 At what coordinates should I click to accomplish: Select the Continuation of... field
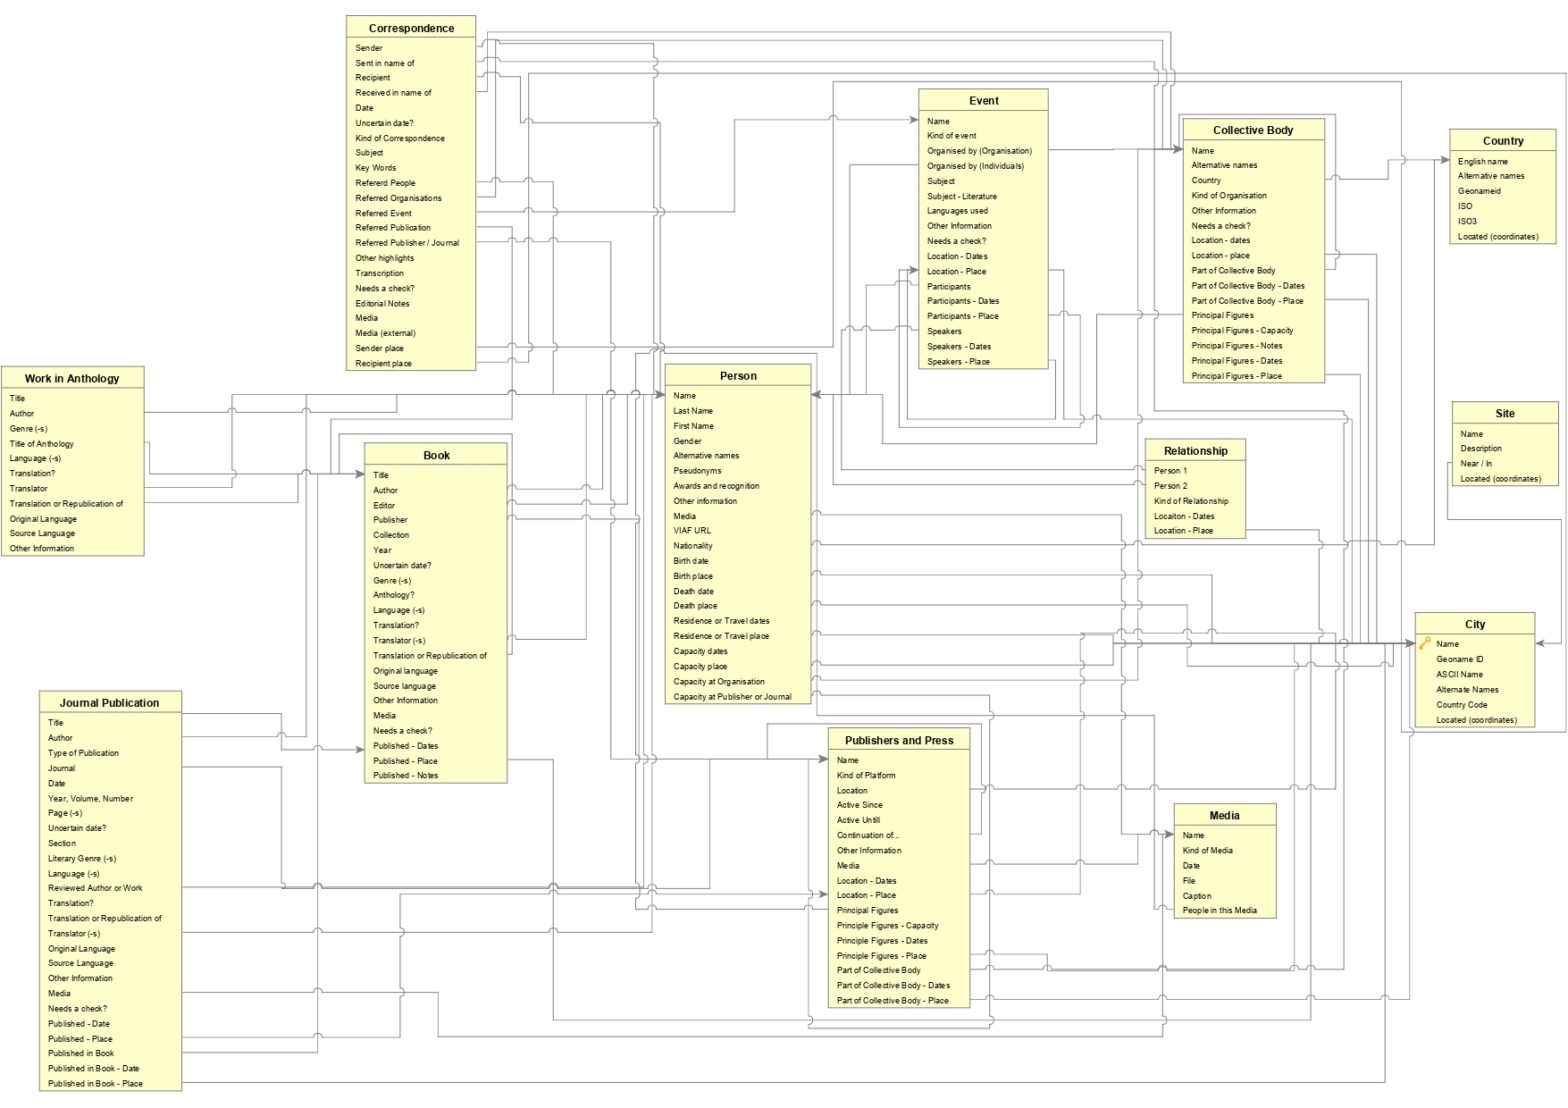tap(867, 835)
